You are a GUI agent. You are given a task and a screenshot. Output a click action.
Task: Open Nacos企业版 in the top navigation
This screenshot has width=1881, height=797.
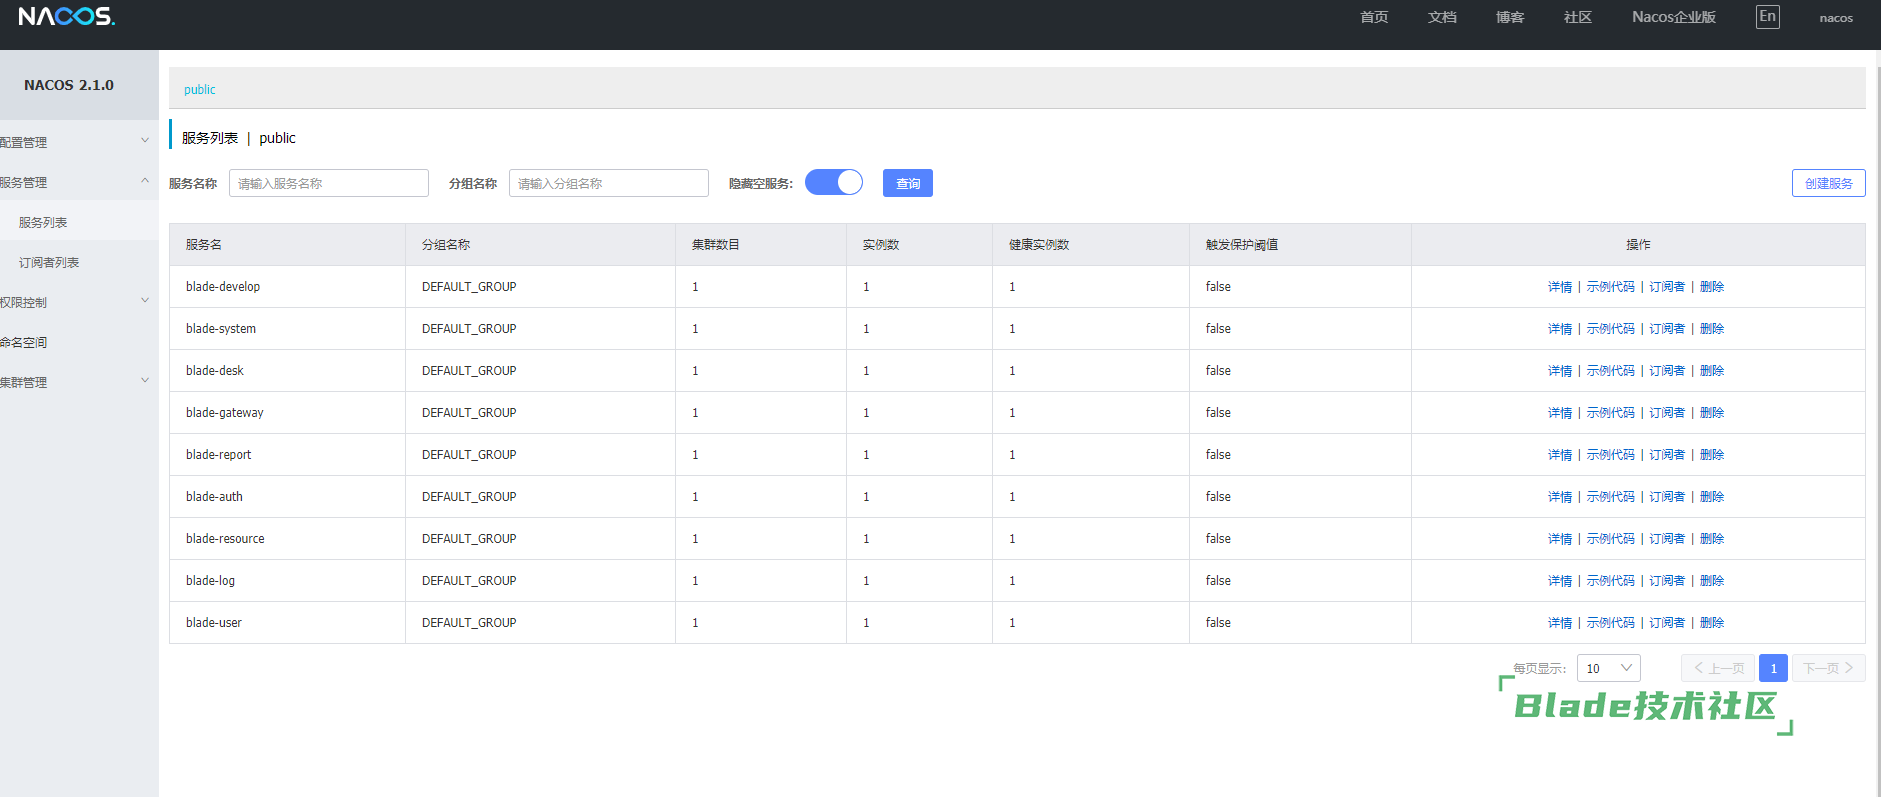1674,17
